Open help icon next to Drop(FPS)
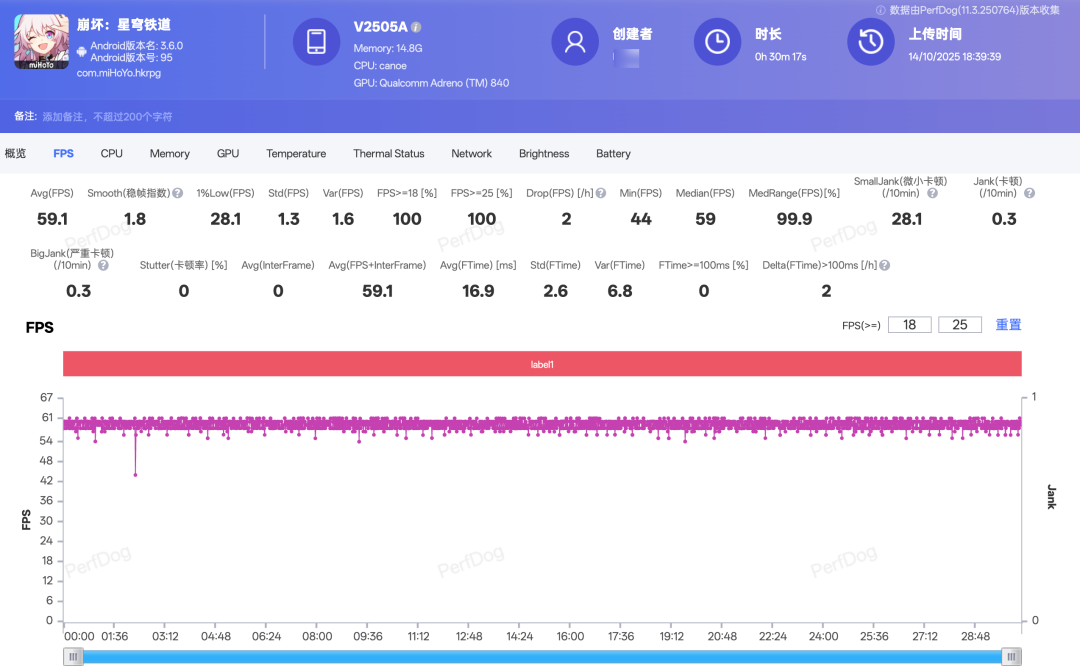Viewport: 1080px width, 666px height. click(x=602, y=193)
